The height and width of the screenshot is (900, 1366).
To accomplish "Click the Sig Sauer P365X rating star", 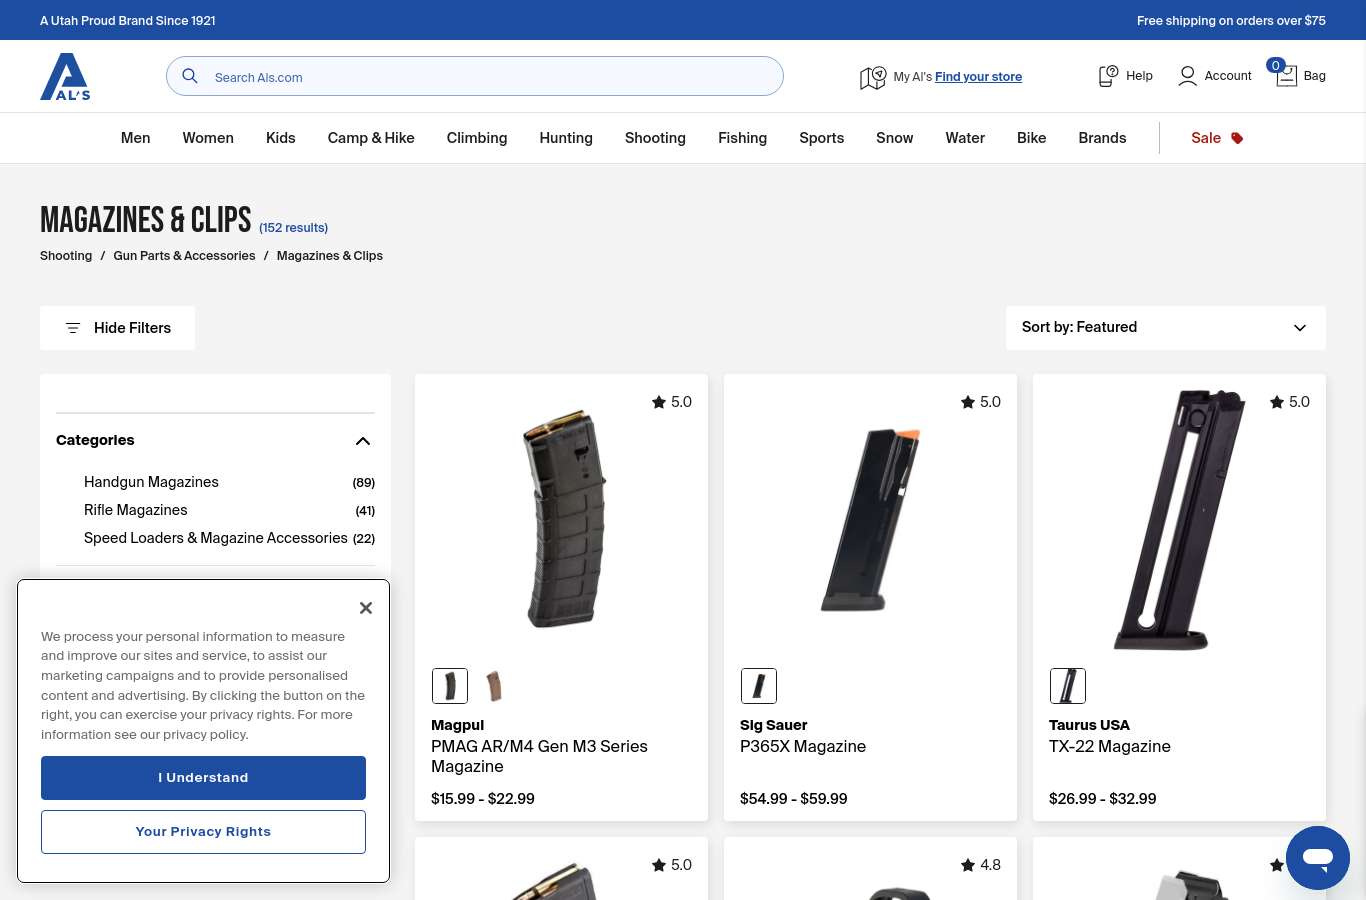I will [968, 402].
